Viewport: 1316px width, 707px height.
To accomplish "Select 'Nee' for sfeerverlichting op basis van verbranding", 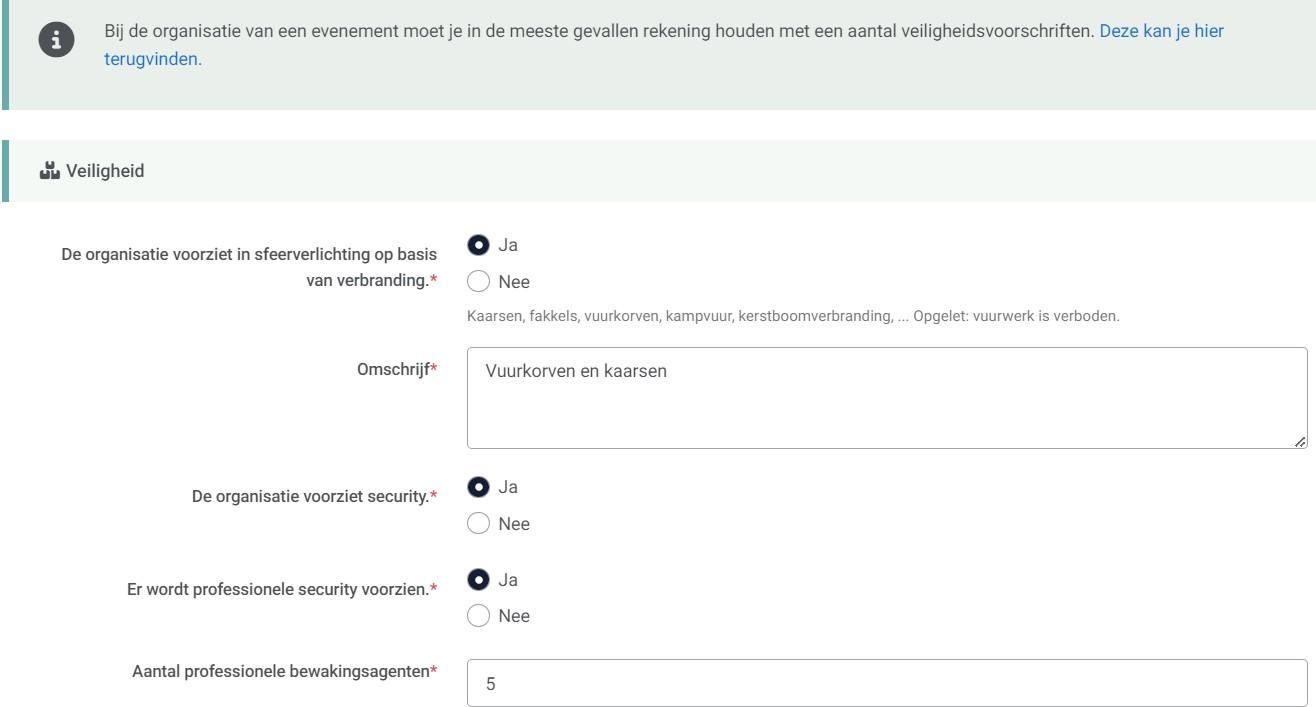I will coord(478,281).
